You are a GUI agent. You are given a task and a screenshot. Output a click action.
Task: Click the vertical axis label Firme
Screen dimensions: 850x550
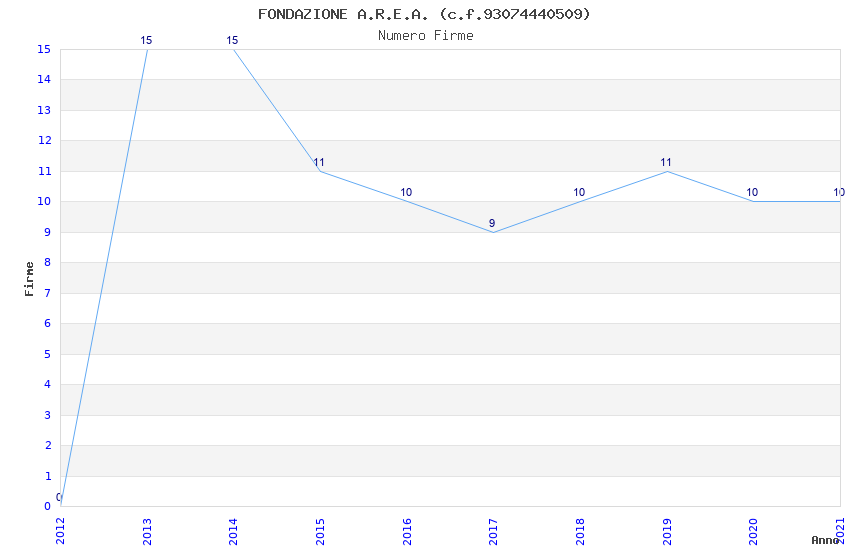pos(29,279)
